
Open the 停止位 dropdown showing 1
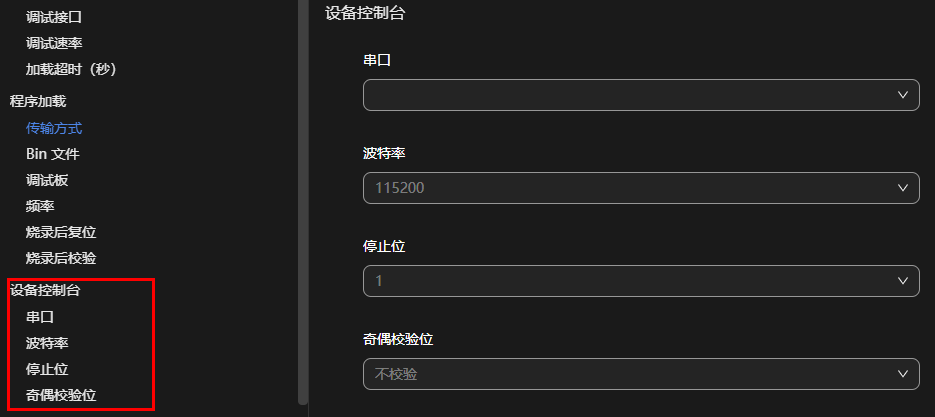tap(640, 281)
